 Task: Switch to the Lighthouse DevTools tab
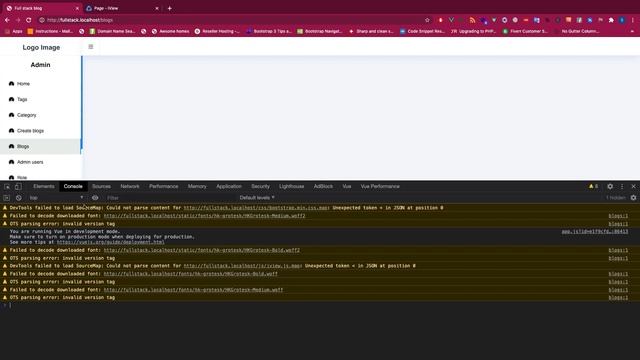[291, 186]
